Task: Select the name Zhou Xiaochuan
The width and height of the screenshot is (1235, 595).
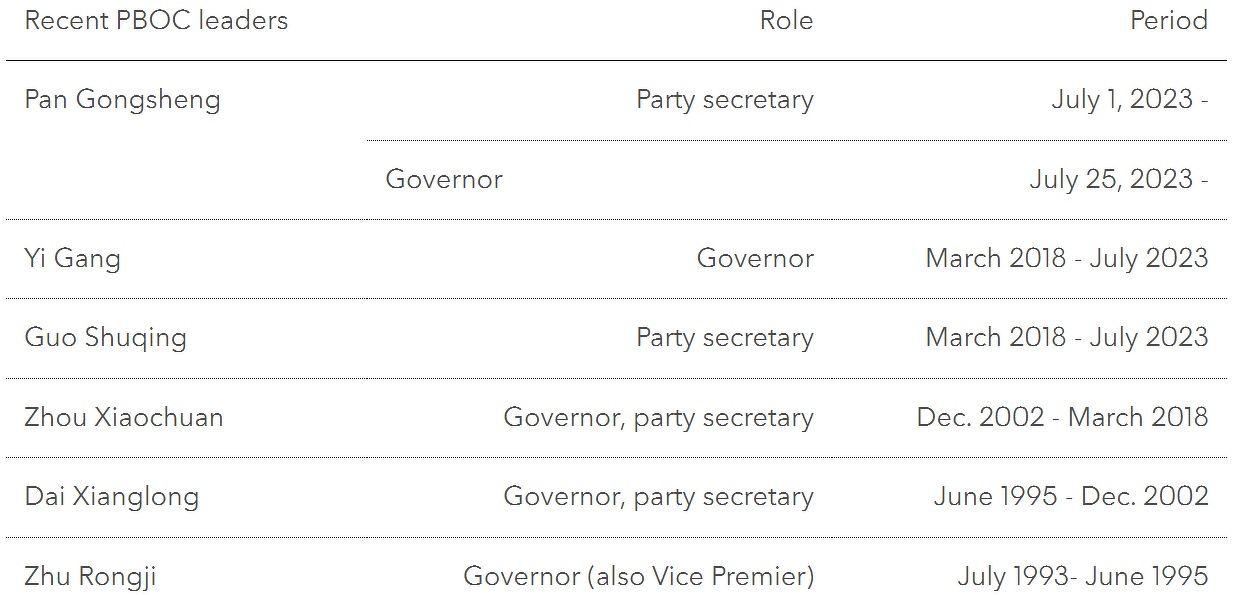Action: click(x=124, y=417)
